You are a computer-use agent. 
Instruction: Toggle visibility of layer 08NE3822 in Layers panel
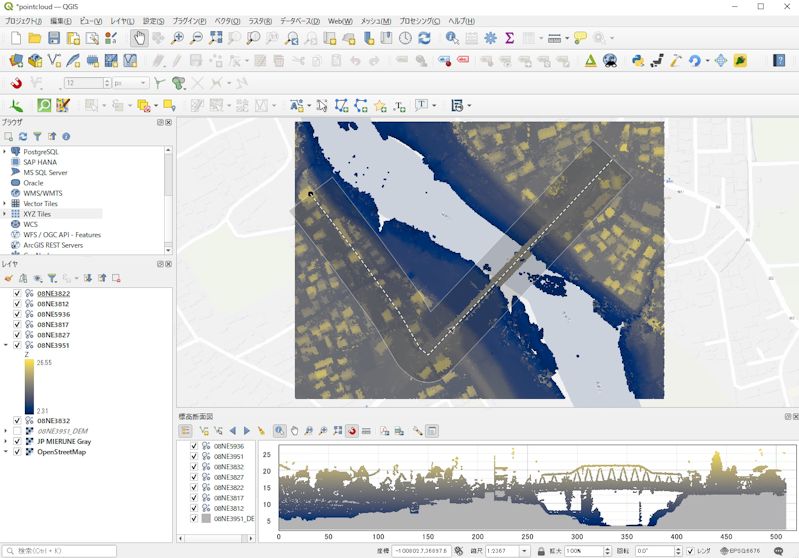tap(17, 294)
